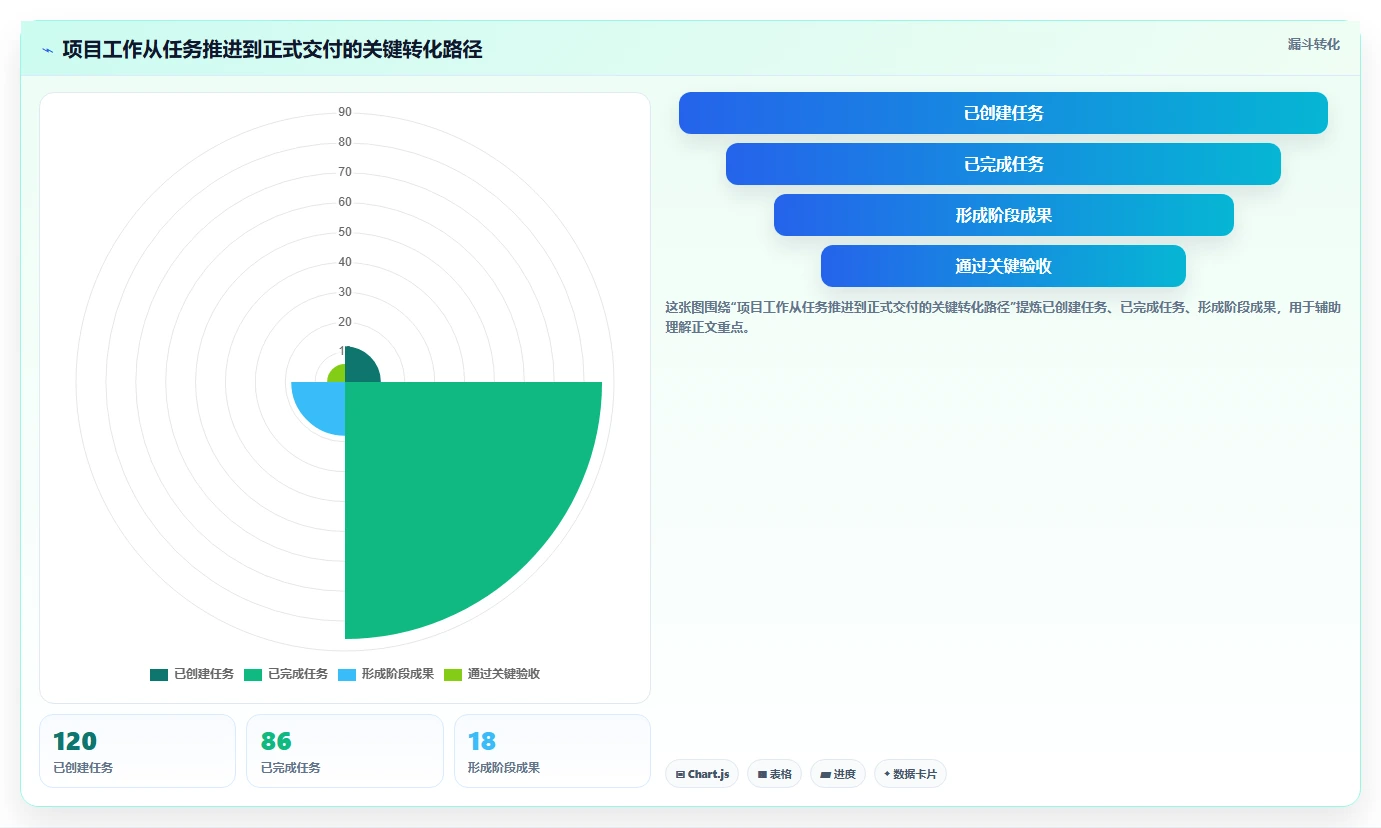Open the 120 已创建任务 stat card
Image resolution: width=1381 pixels, height=828 pixels.
(137, 751)
